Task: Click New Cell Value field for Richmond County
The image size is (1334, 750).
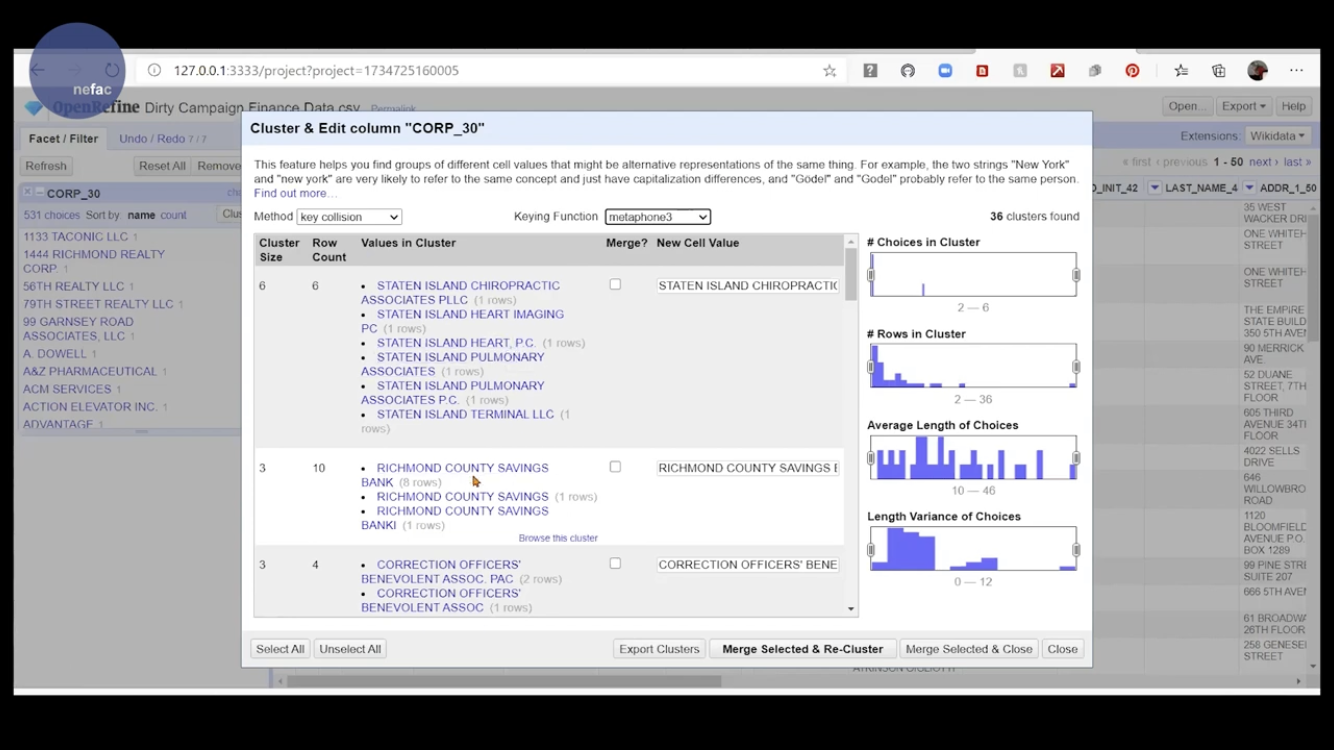Action: 748,468
